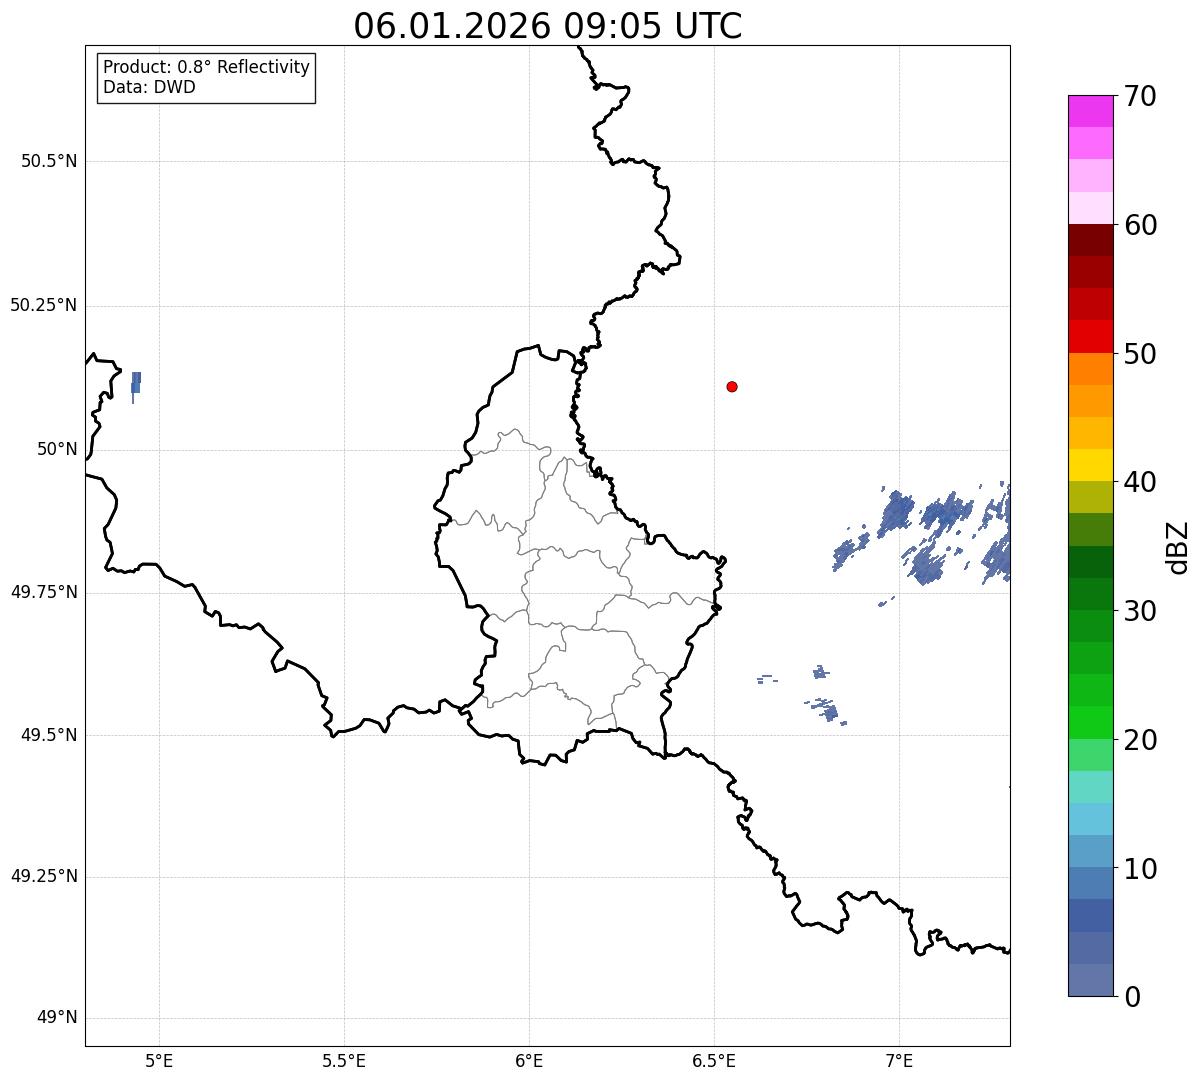The height and width of the screenshot is (1081, 1202).
Task: Click the 49°N latitude label
Action: tap(57, 1018)
